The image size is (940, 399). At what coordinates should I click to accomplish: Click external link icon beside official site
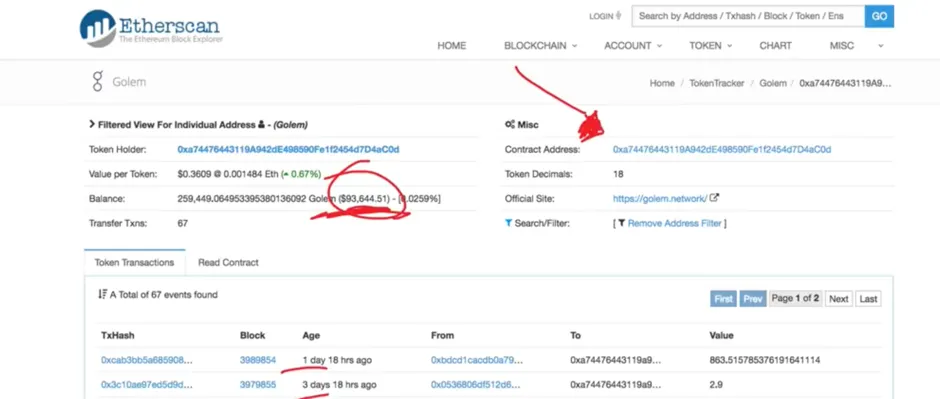715,198
